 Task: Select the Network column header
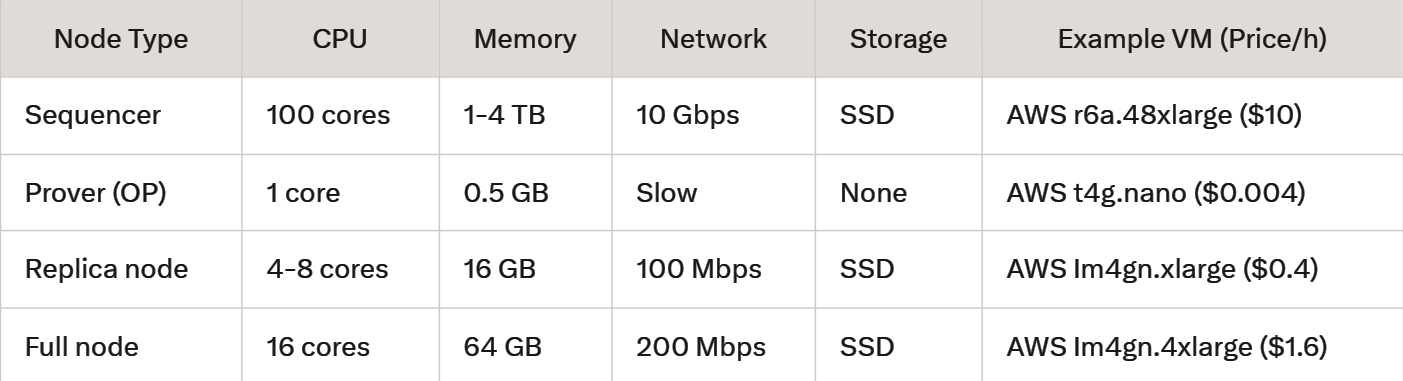coord(714,39)
